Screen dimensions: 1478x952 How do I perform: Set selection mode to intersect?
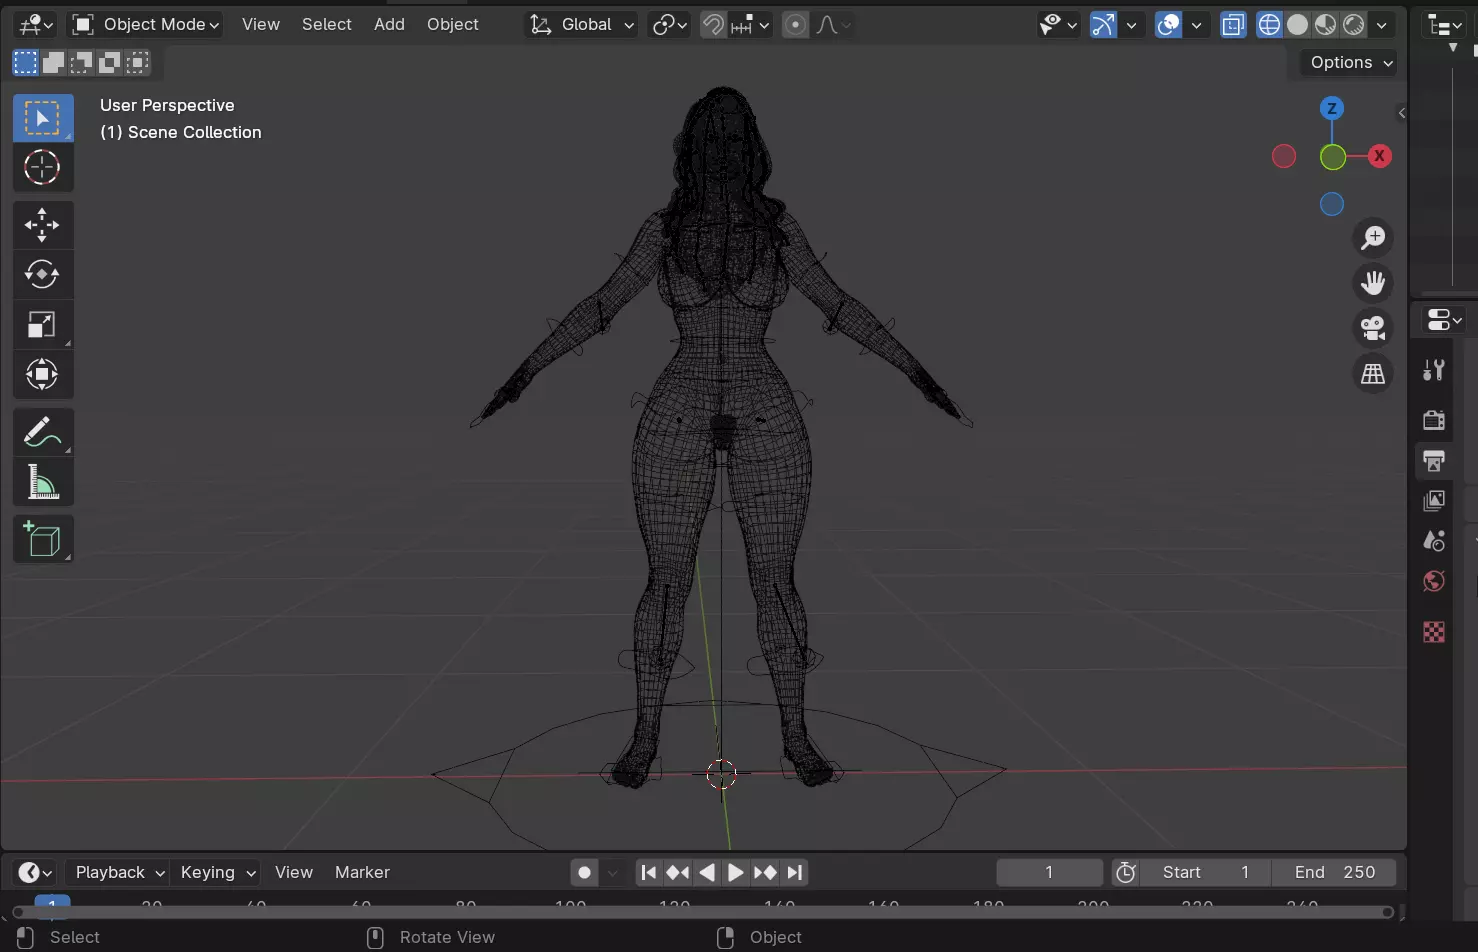click(137, 63)
